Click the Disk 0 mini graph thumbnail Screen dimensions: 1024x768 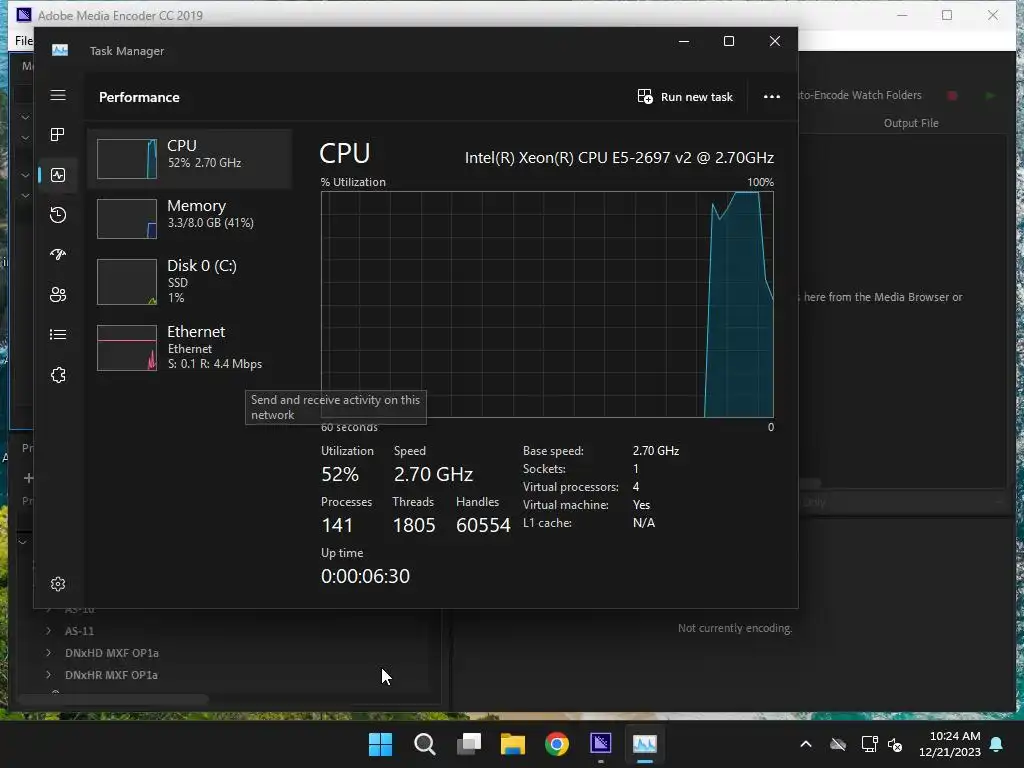click(127, 282)
